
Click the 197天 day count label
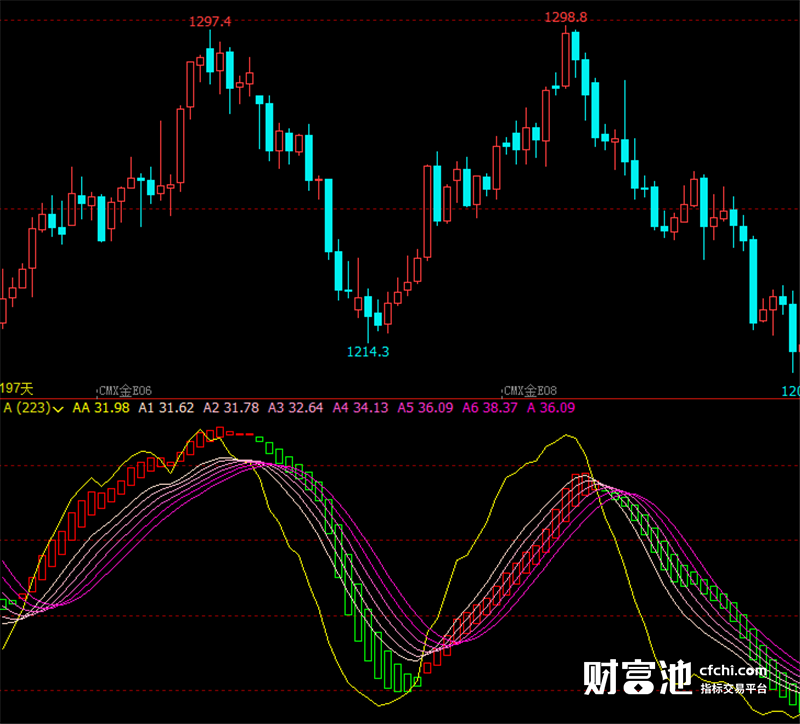[16, 389]
